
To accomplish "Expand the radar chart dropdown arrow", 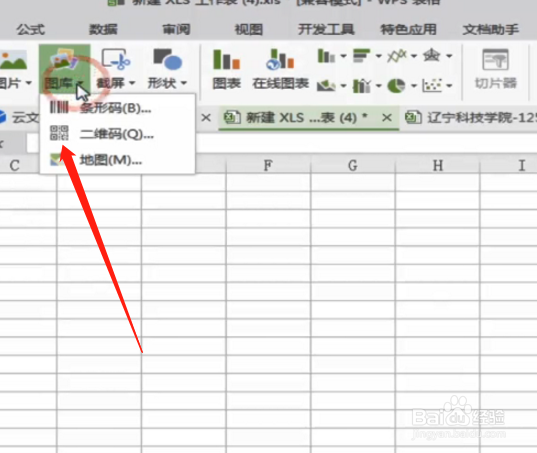I will coord(449,56).
